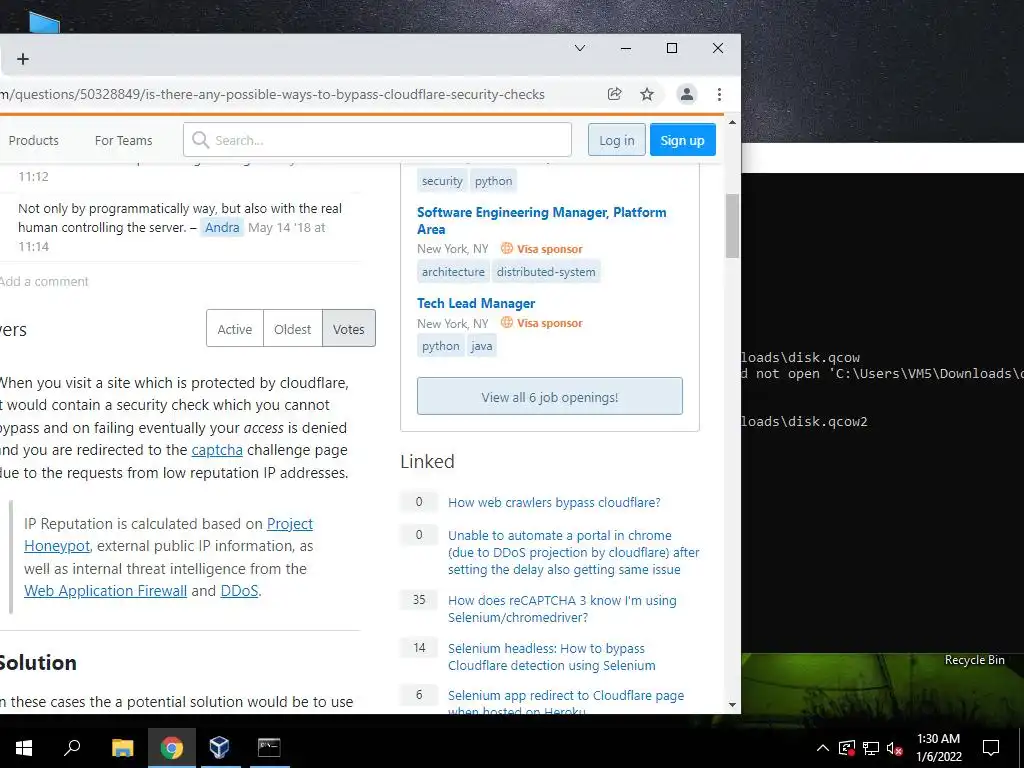The height and width of the screenshot is (768, 1024).
Task: Sort answers by Active
Action: pyautogui.click(x=234, y=328)
